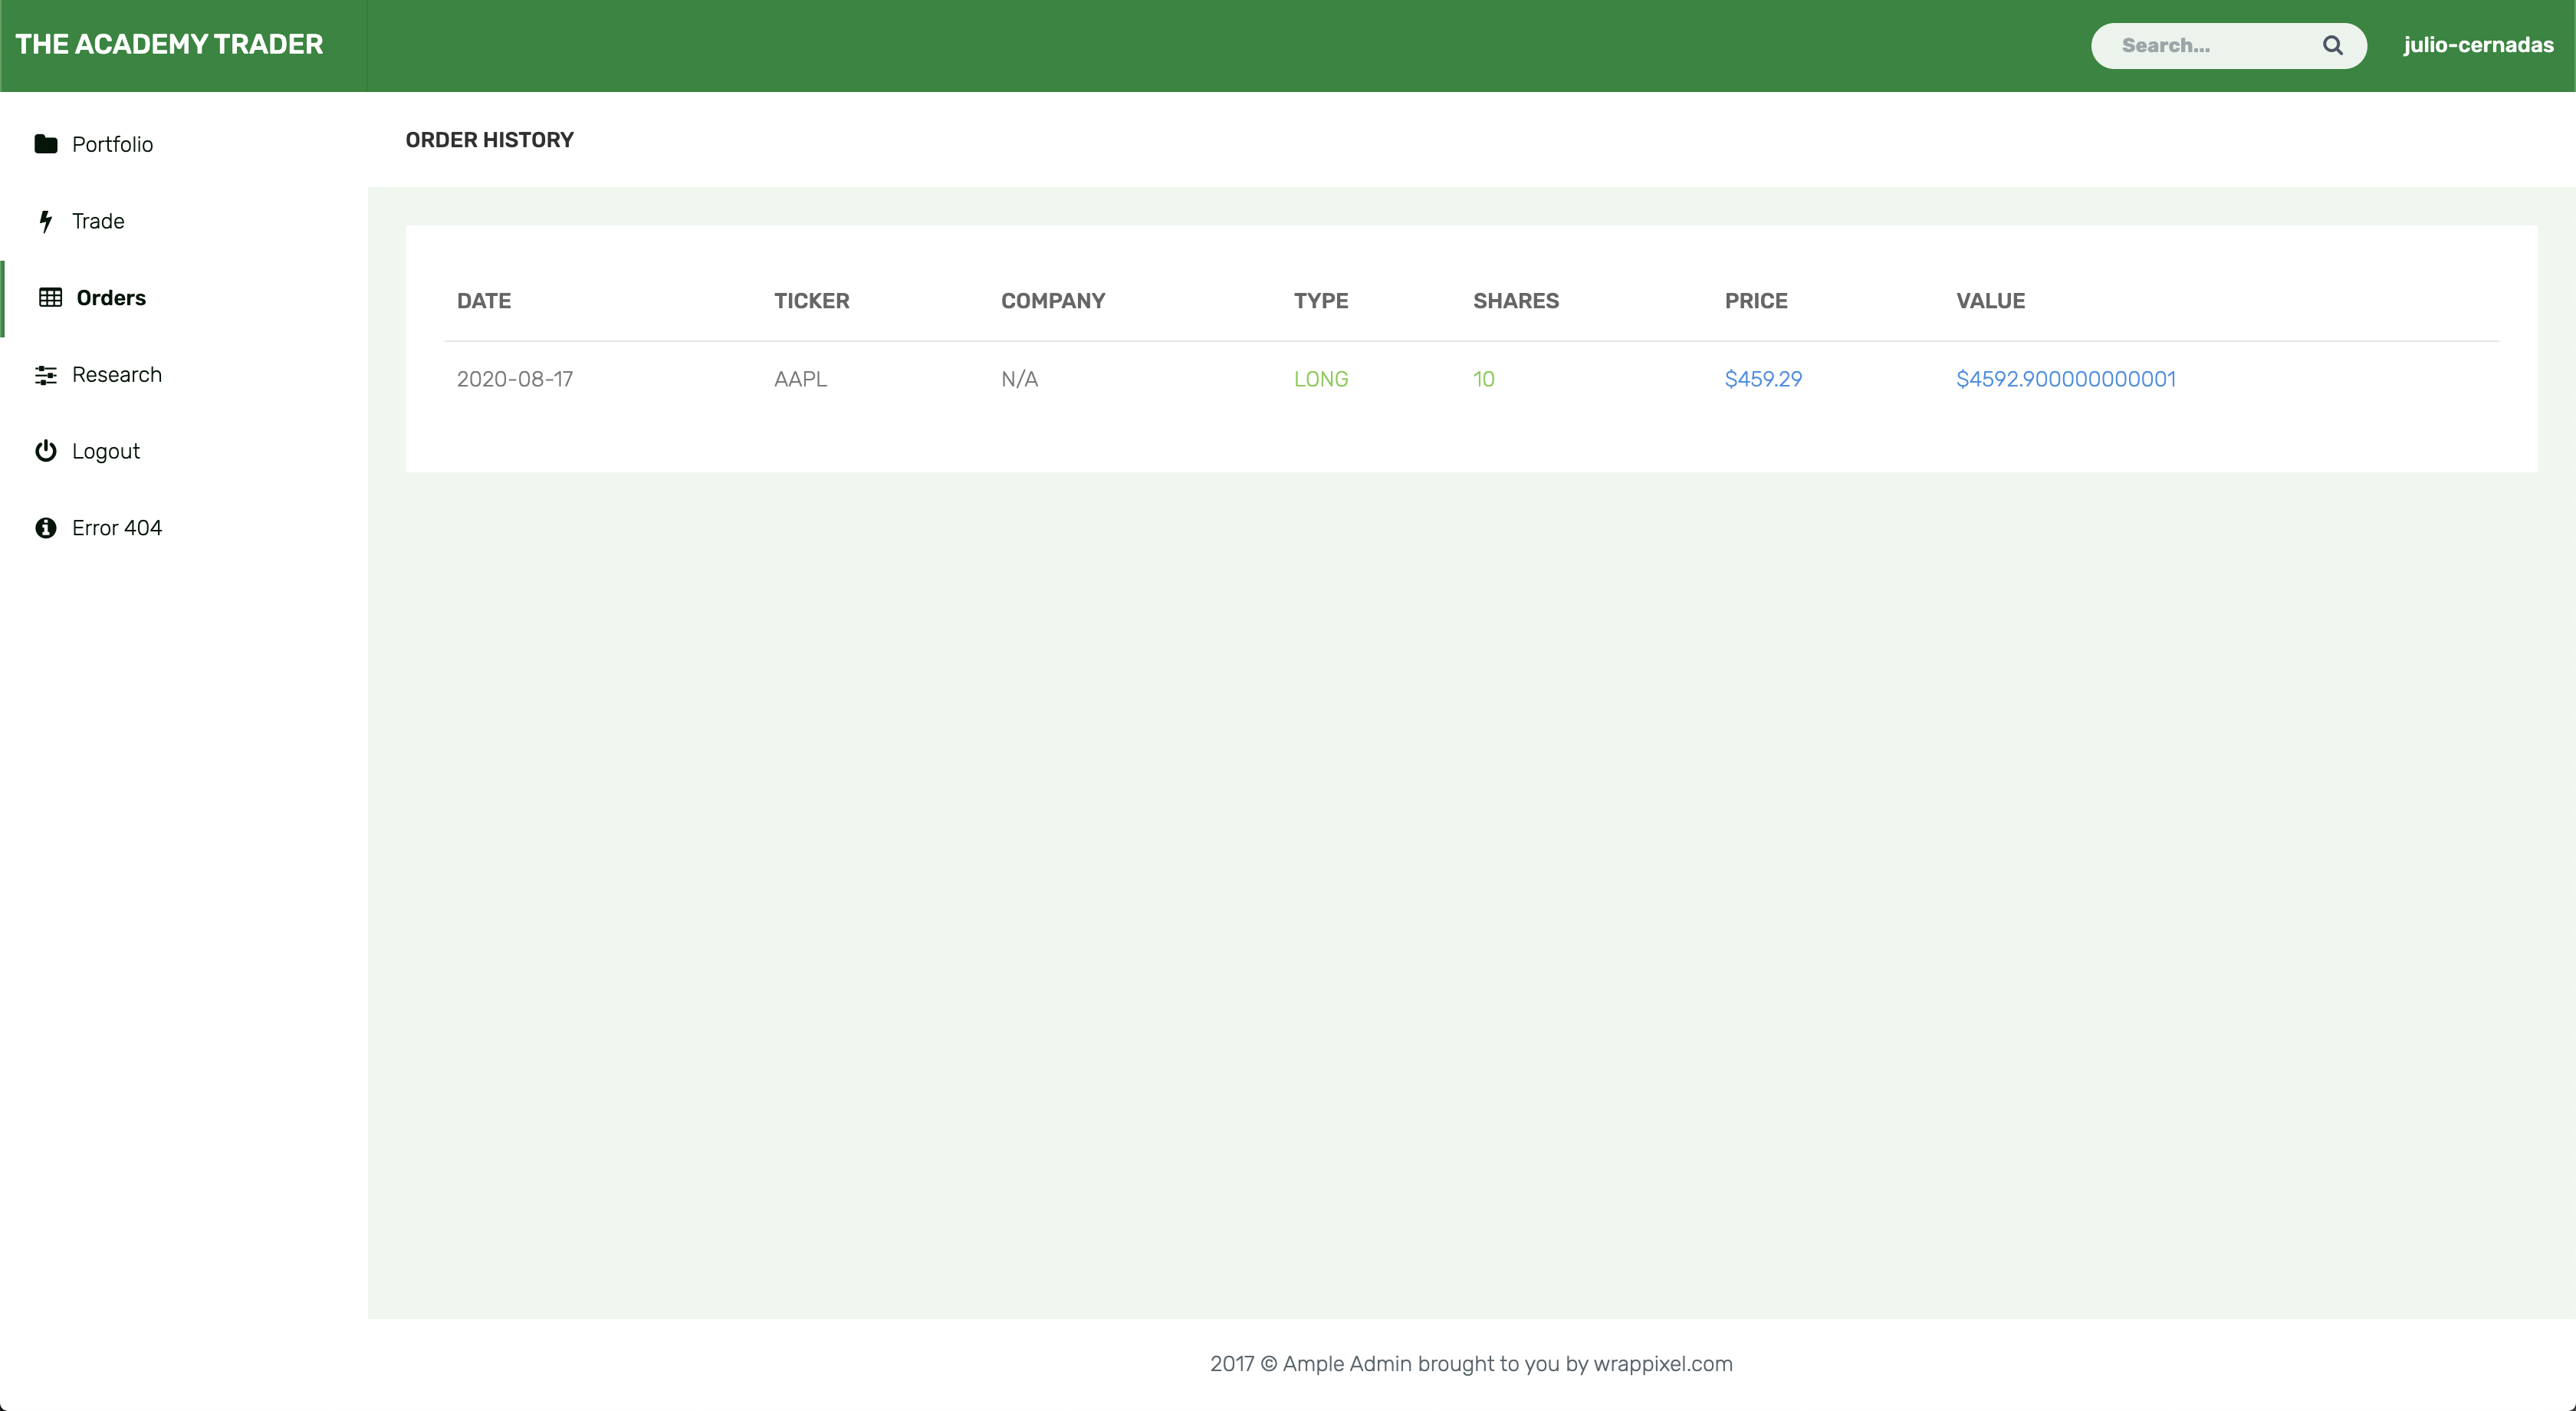Click the $4592.900000000001 value cell
This screenshot has height=1411, width=2576.
(x=2065, y=379)
